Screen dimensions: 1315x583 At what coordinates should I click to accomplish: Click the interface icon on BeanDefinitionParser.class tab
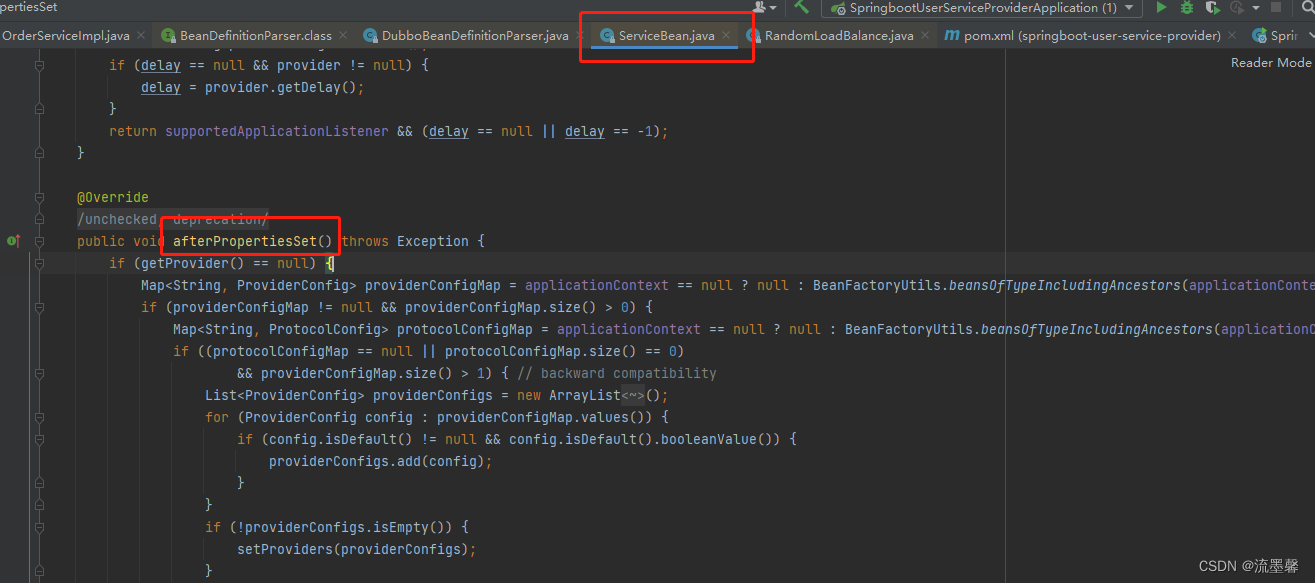(168, 36)
